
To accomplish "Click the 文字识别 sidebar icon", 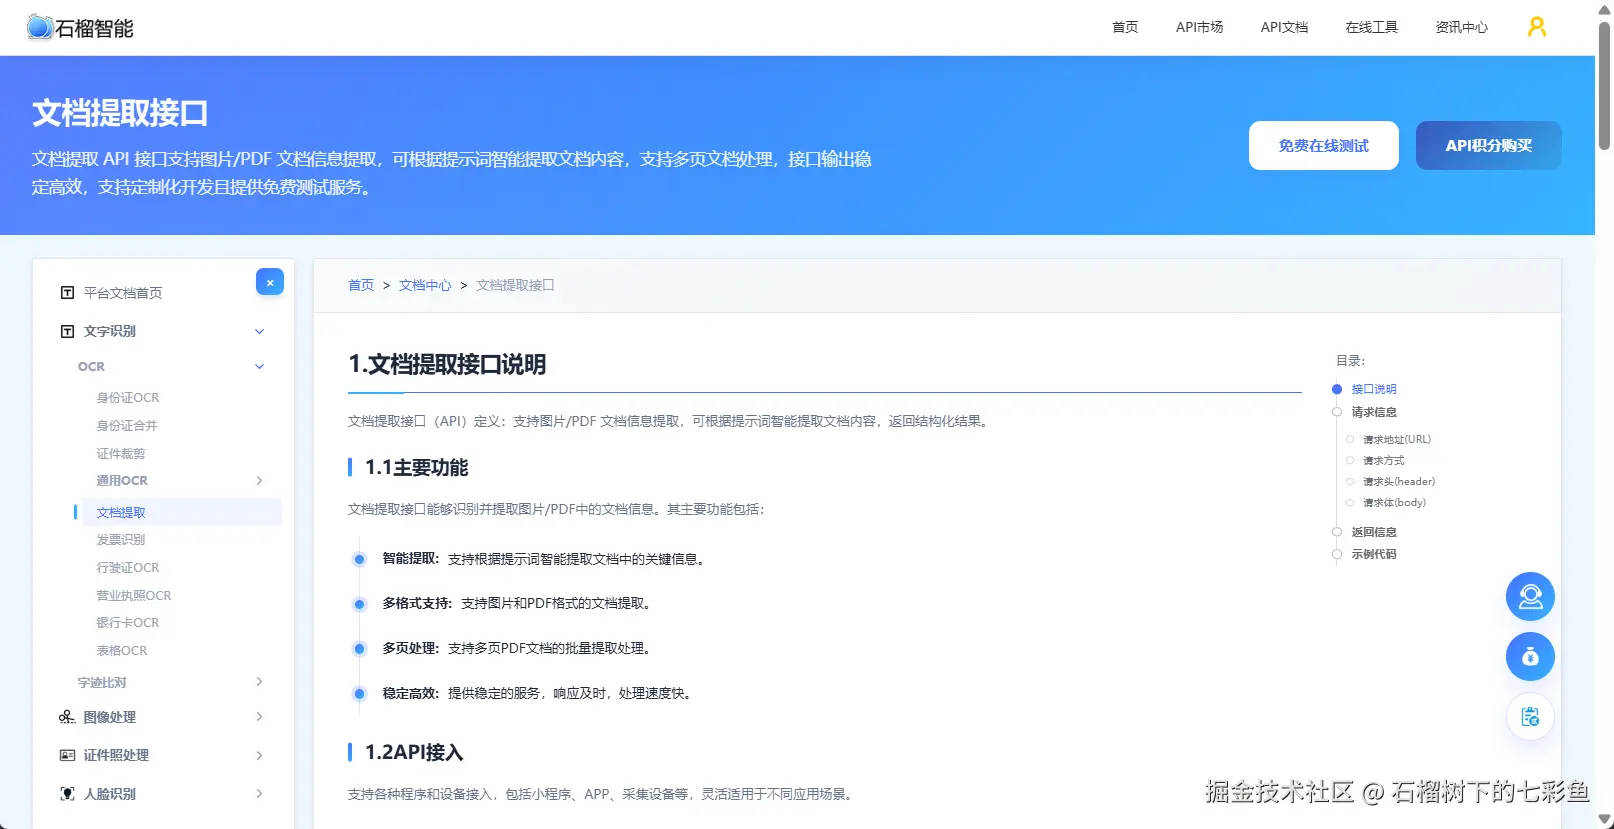I will [x=67, y=331].
